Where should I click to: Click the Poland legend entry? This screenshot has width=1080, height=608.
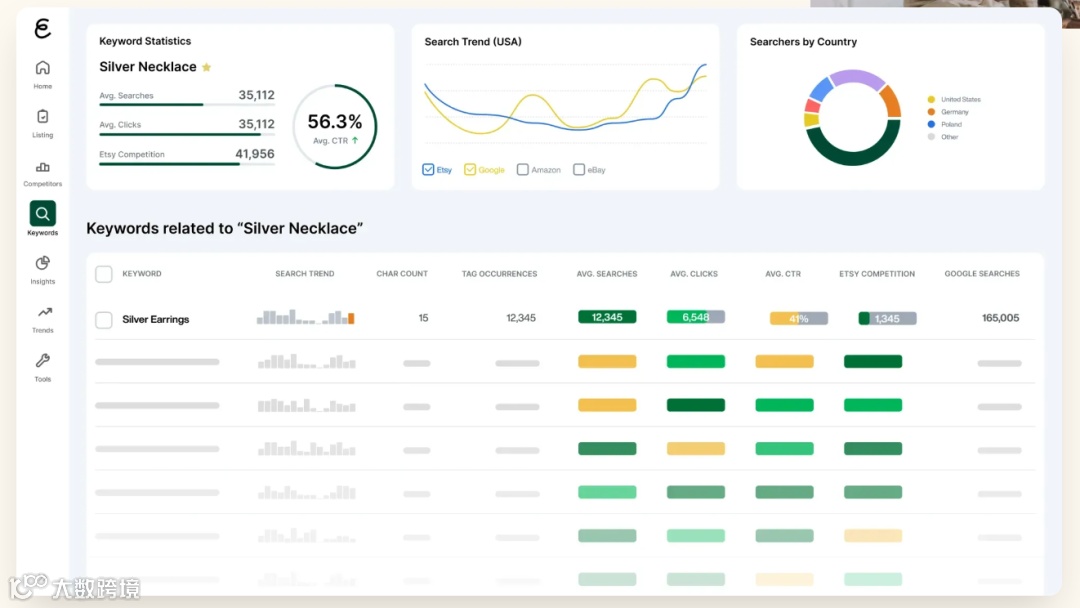[x=945, y=124]
